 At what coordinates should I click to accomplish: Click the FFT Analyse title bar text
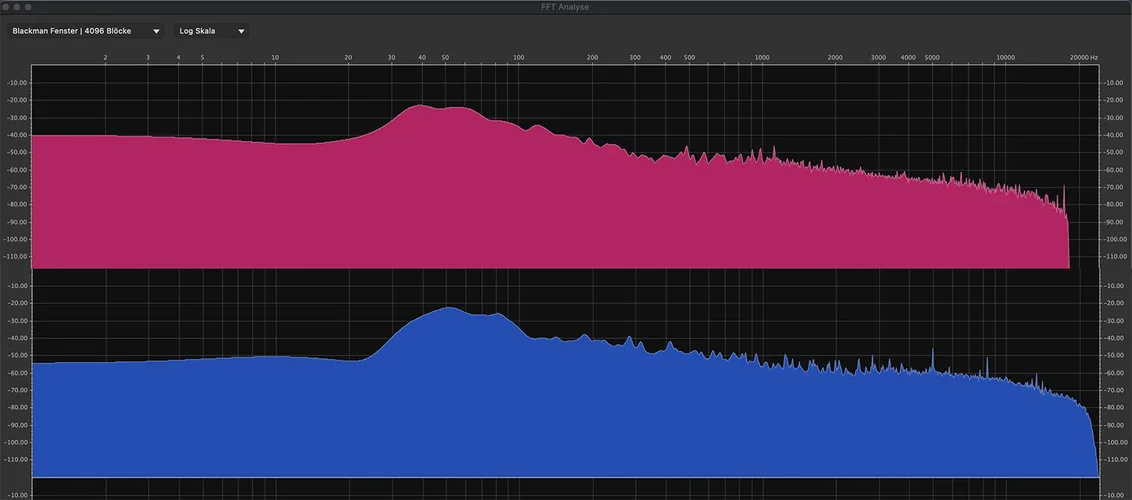565,7
